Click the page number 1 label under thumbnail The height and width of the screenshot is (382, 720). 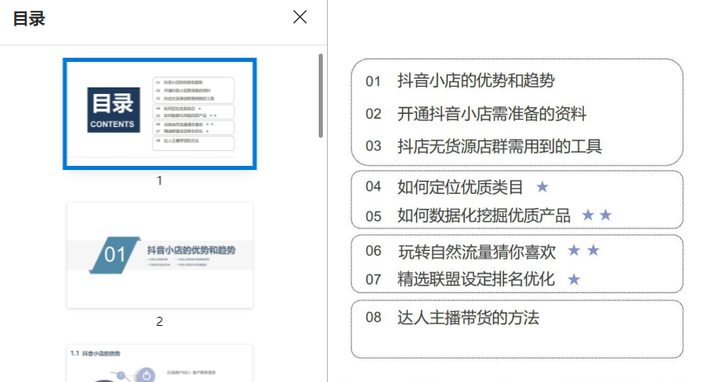point(159,180)
